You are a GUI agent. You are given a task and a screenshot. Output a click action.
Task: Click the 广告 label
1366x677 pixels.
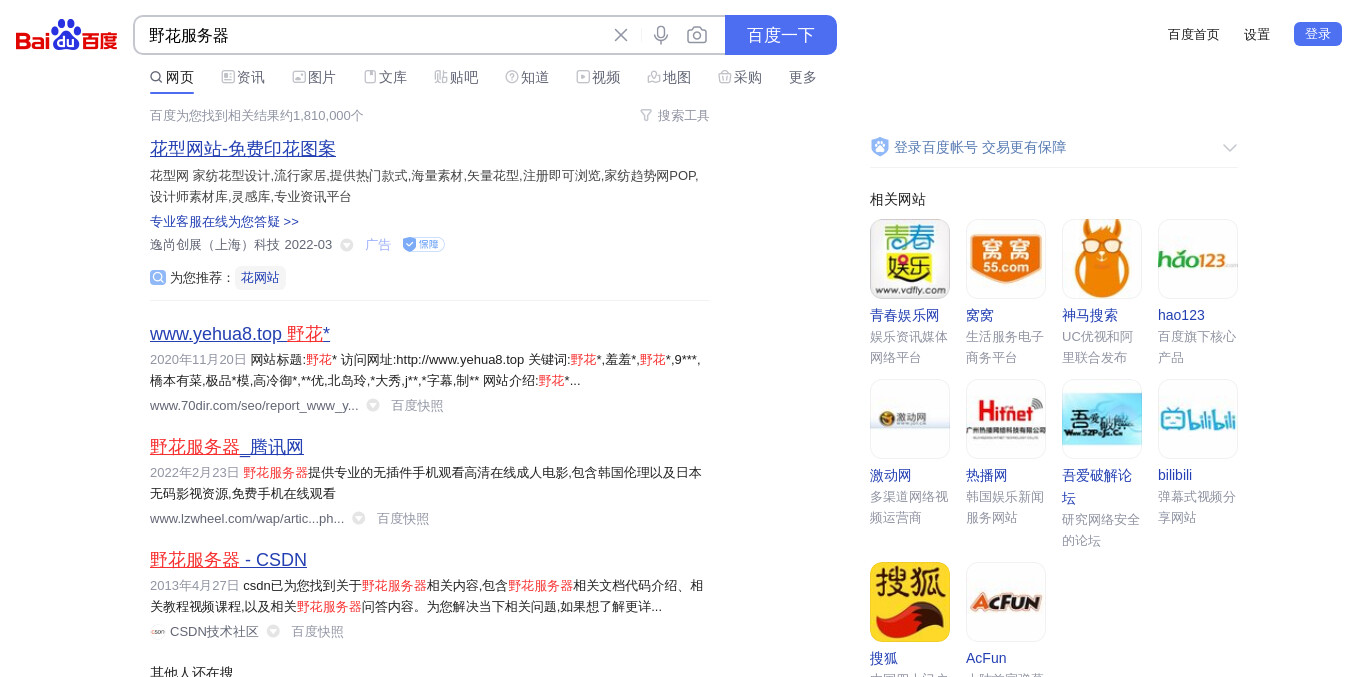tap(378, 245)
